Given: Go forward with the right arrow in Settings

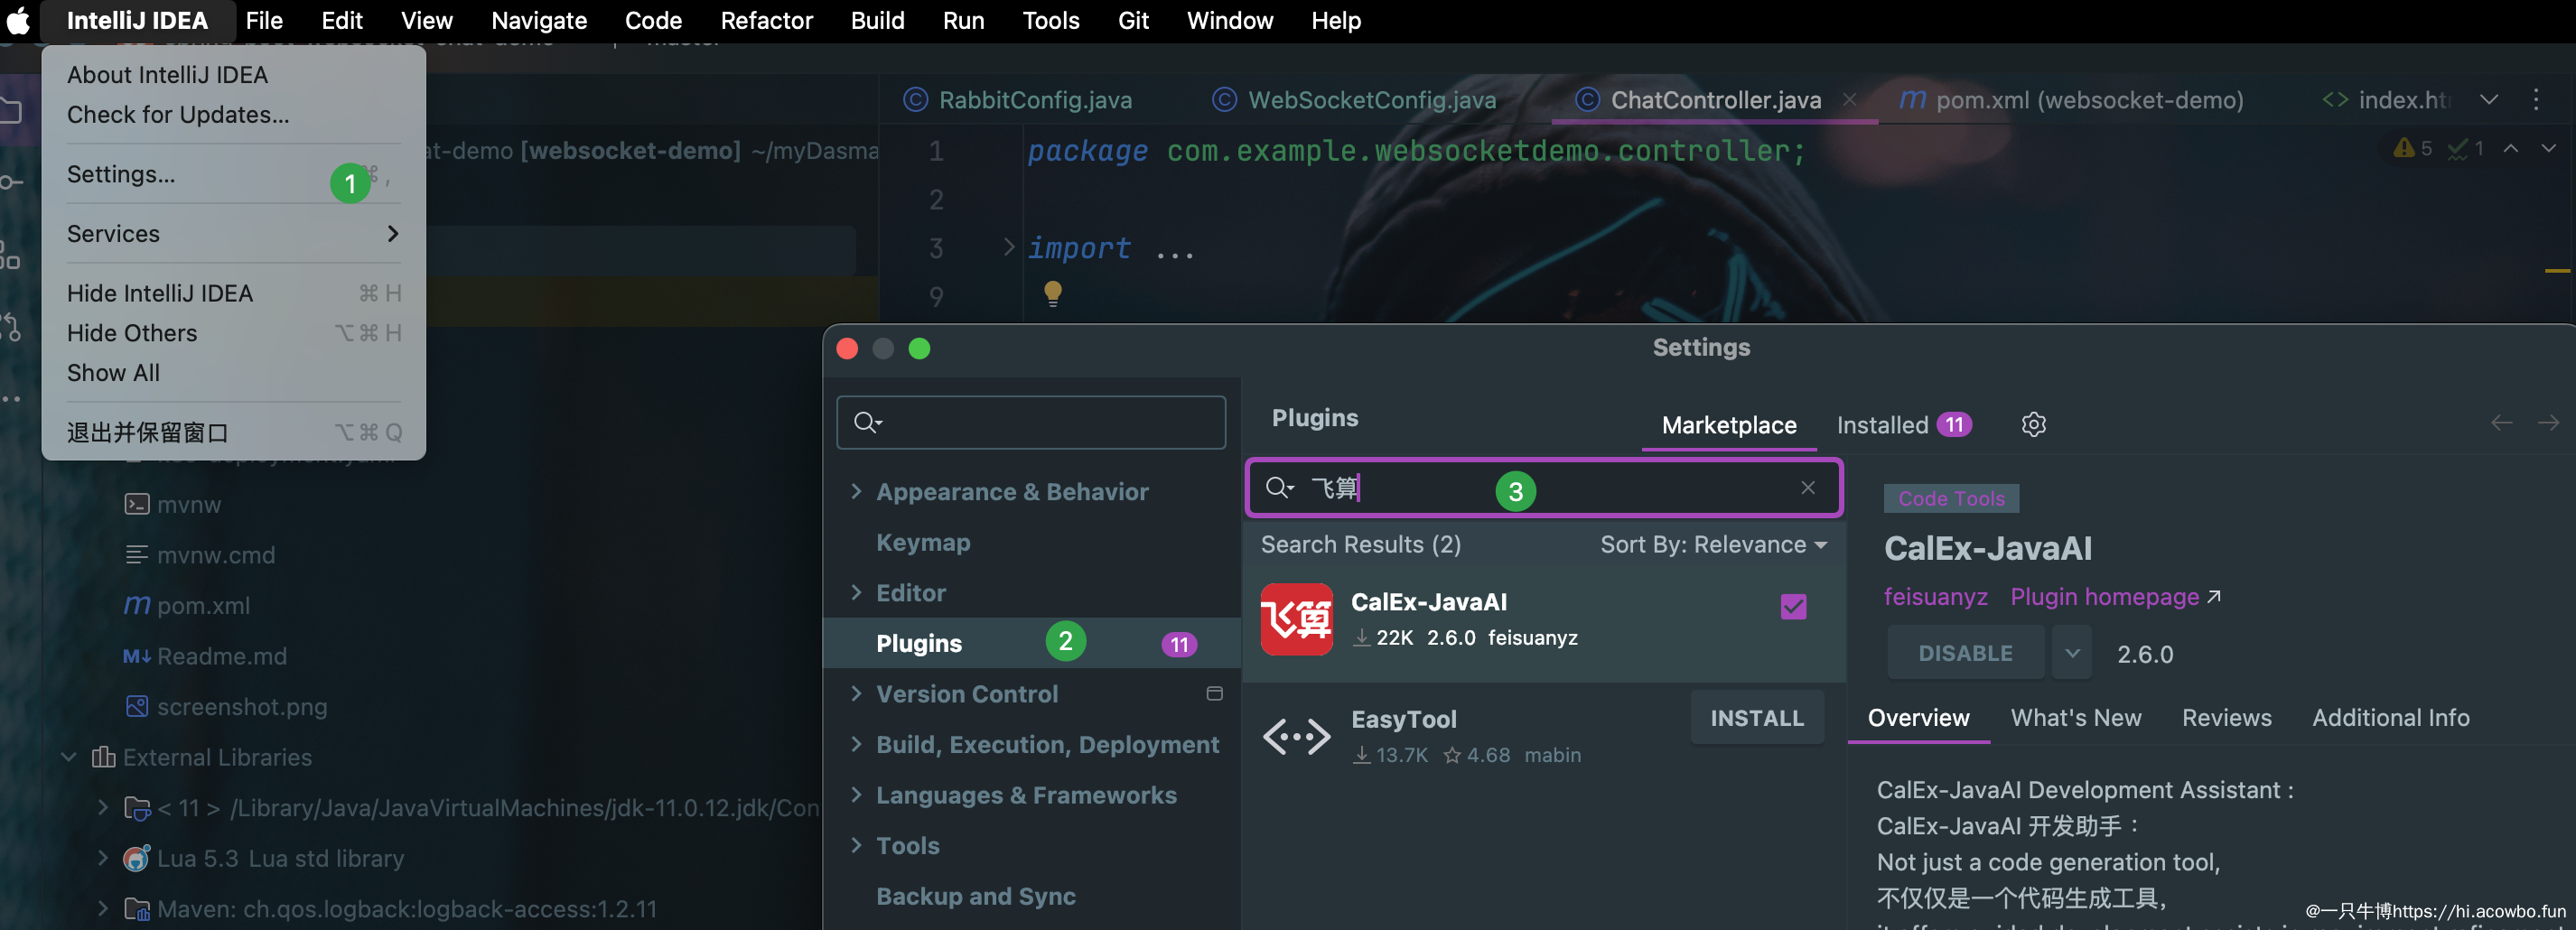Looking at the screenshot, I should 2548,423.
